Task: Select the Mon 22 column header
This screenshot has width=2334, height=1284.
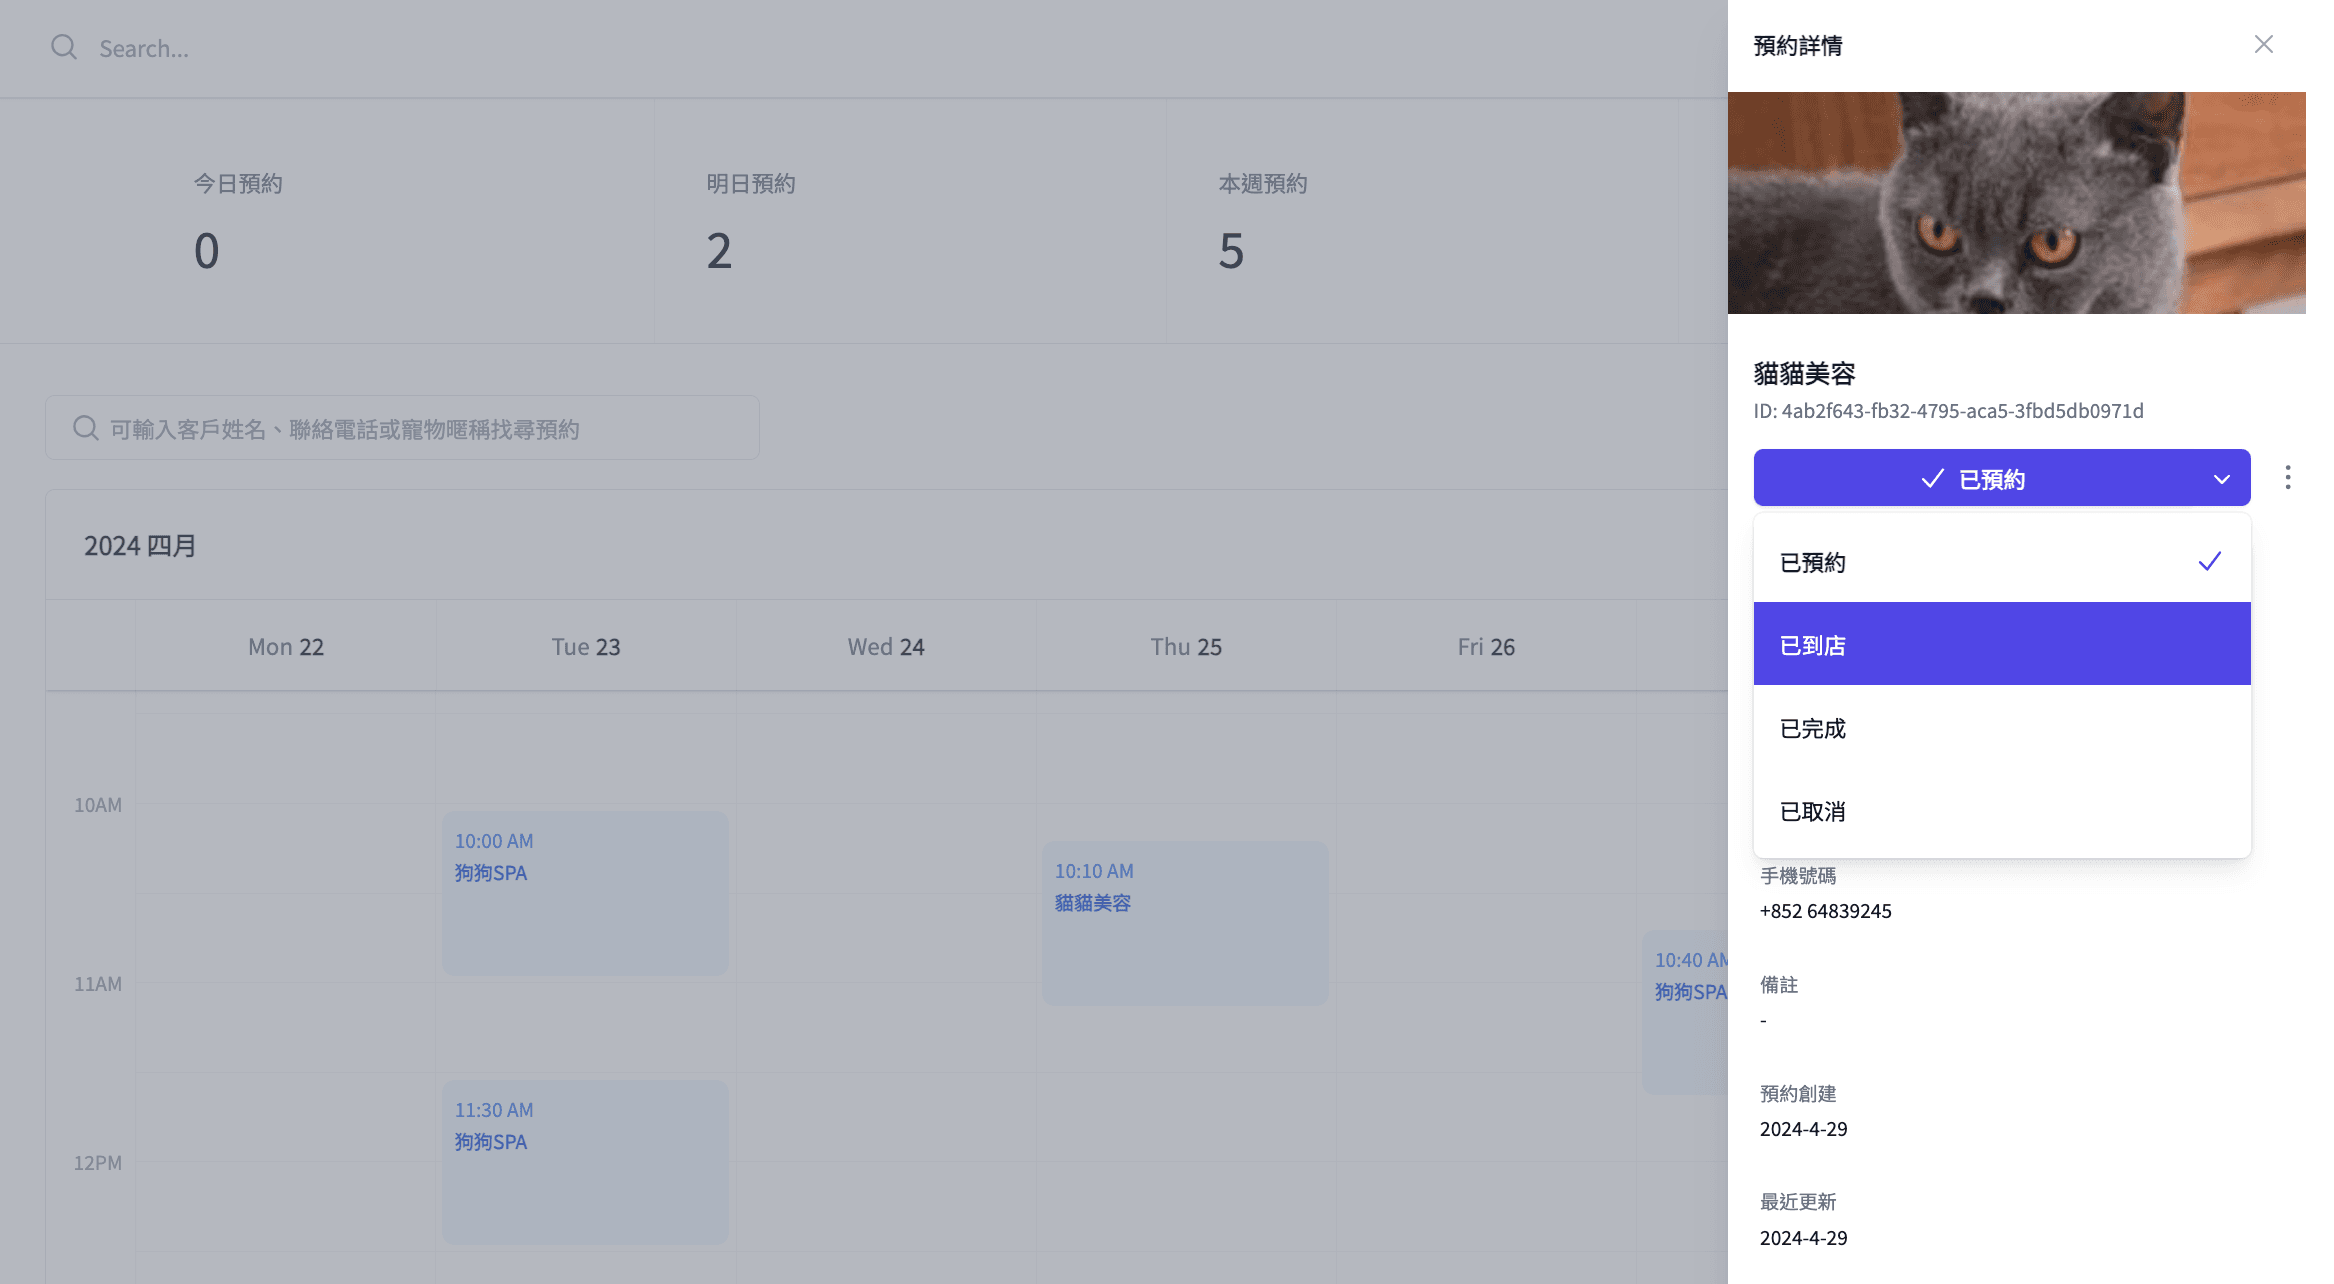Action: (x=285, y=647)
